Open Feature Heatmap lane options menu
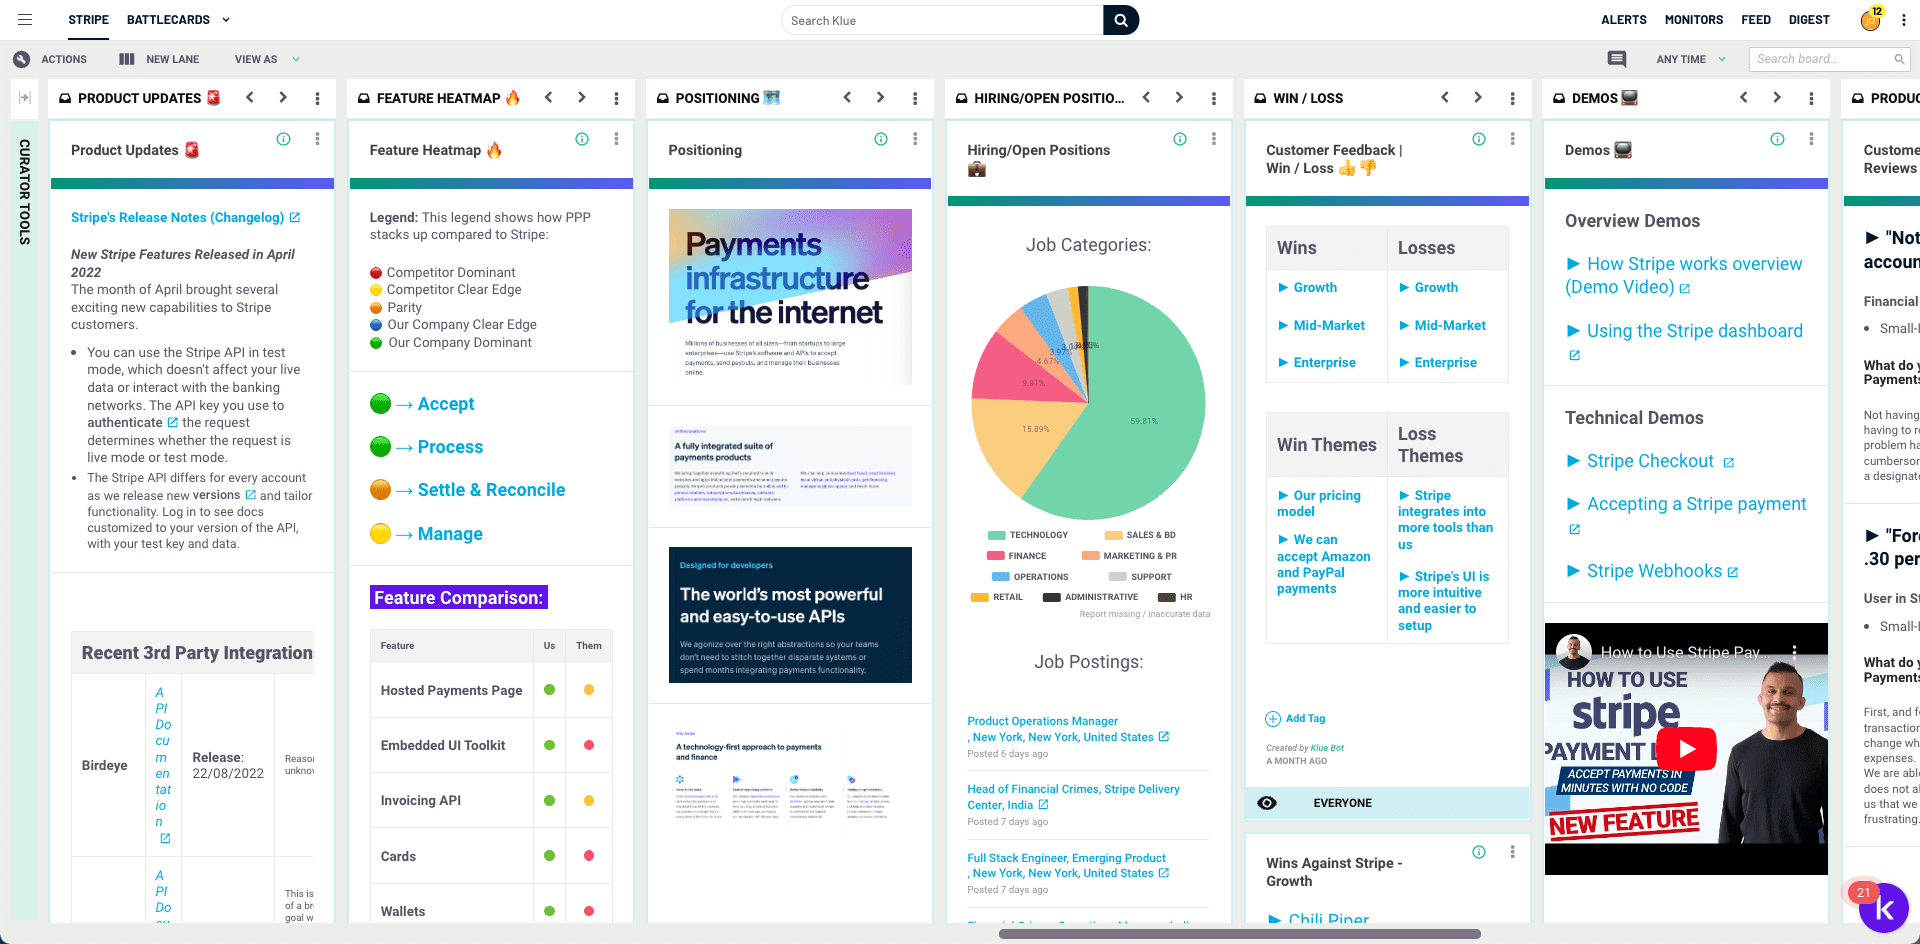1920x944 pixels. (x=617, y=98)
